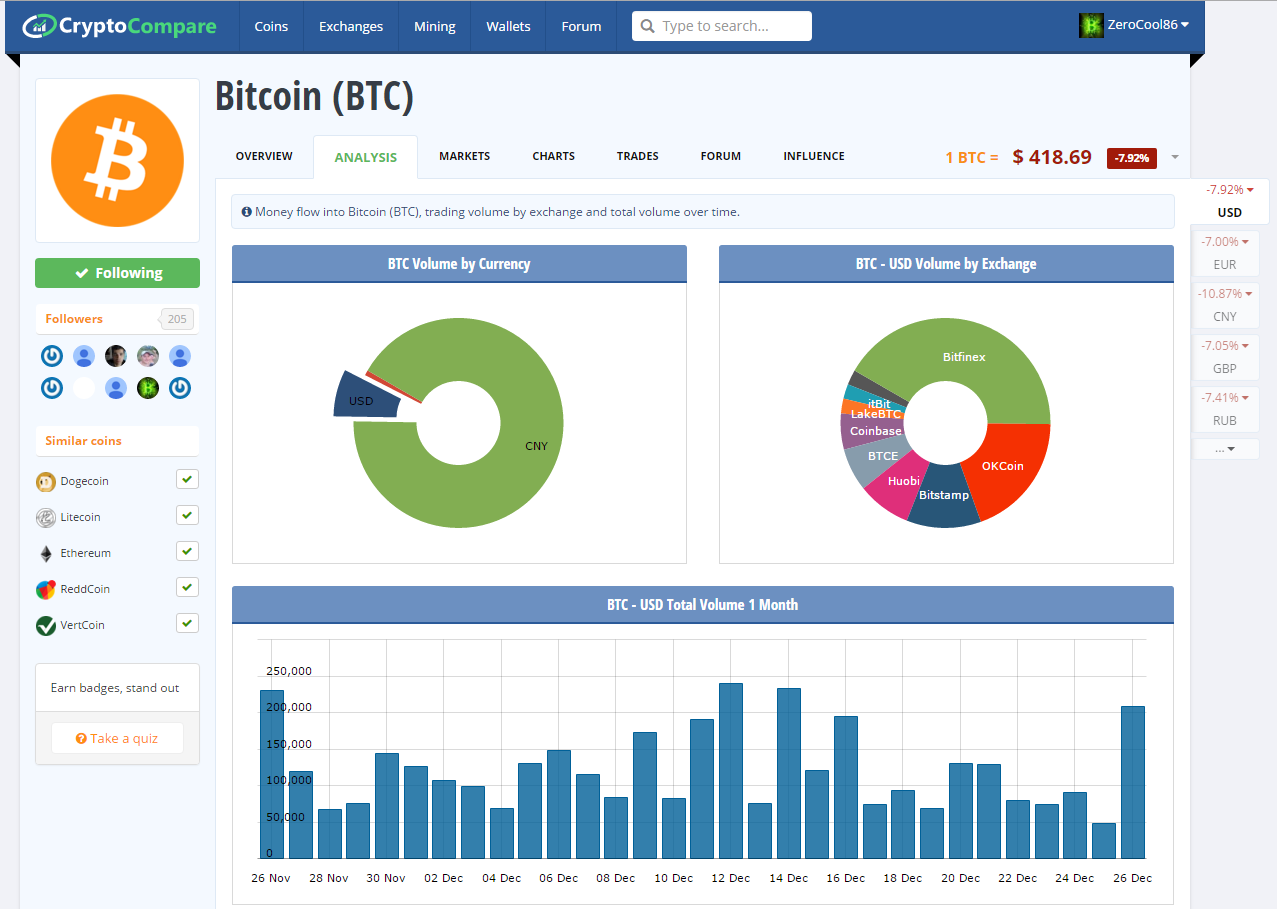Toggle the Litecoin checkbox
This screenshot has height=909, width=1277.
[187, 515]
